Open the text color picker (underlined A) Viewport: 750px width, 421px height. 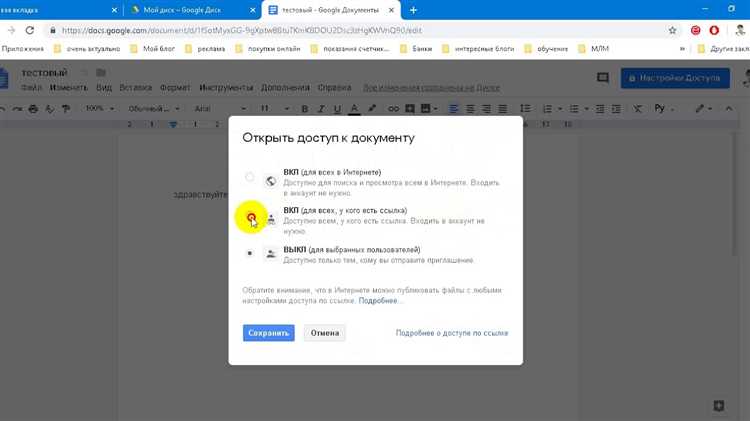(353, 108)
